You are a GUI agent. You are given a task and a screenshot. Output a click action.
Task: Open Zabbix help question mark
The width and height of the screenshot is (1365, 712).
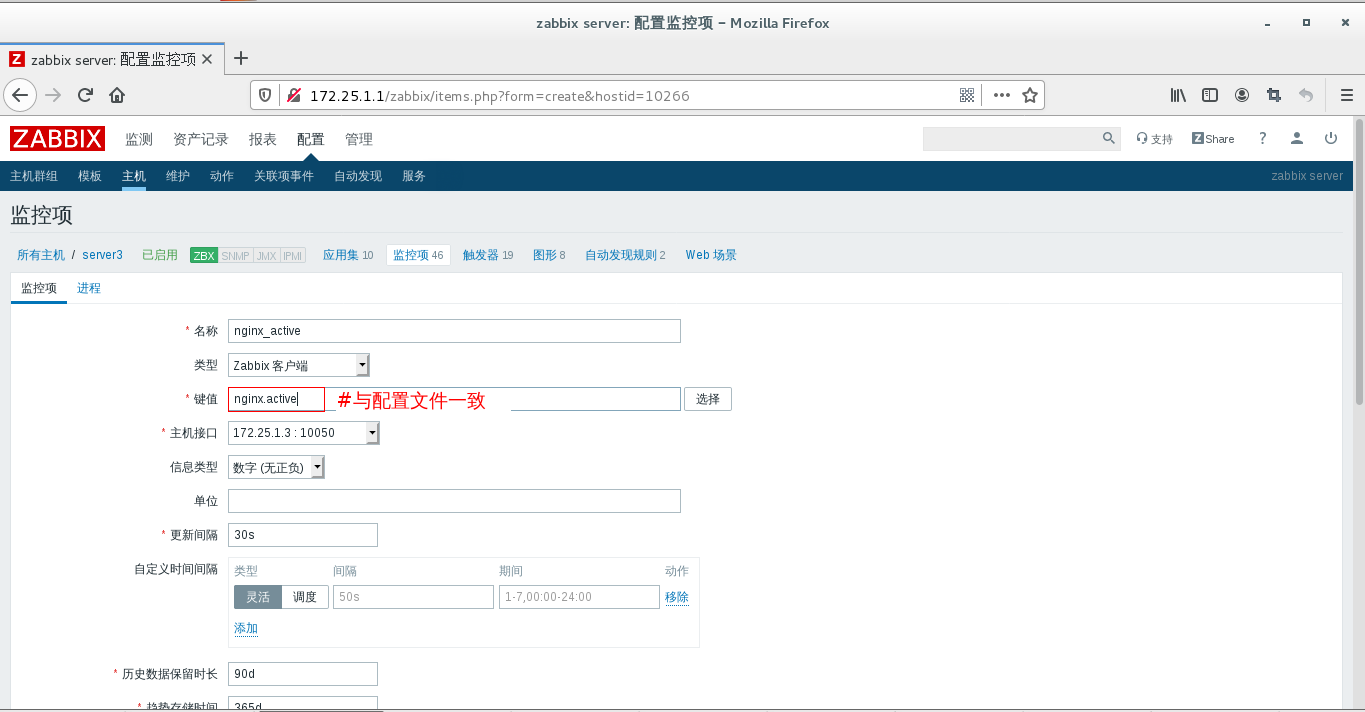point(1263,138)
